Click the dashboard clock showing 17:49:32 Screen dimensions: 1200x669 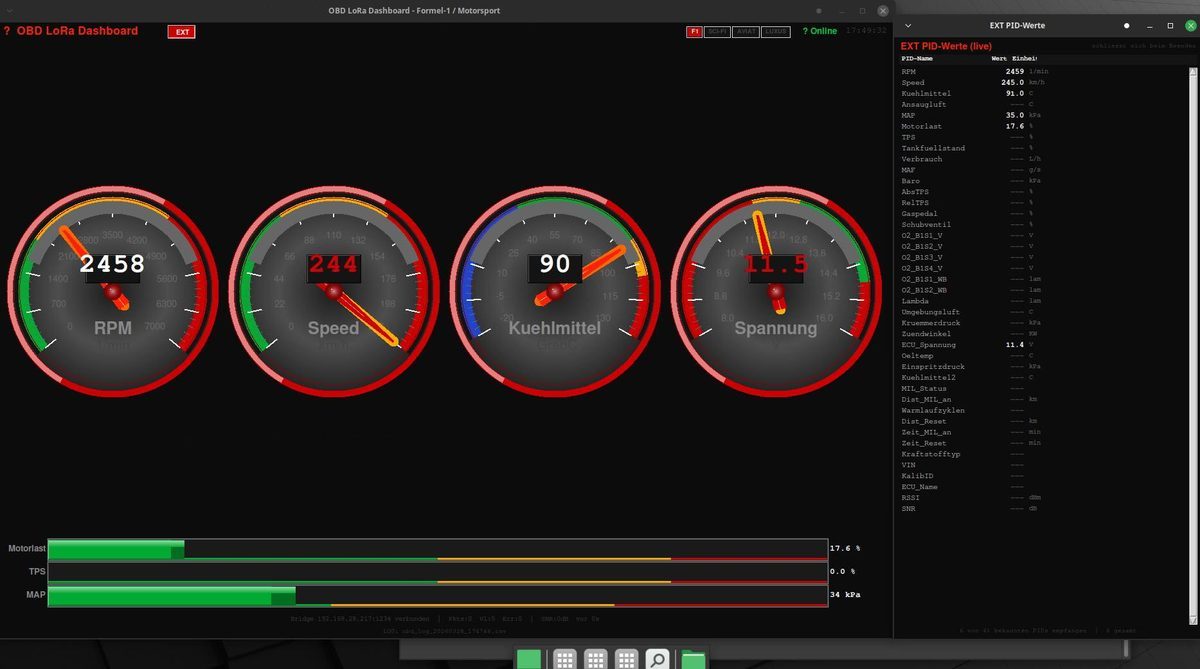(x=866, y=31)
